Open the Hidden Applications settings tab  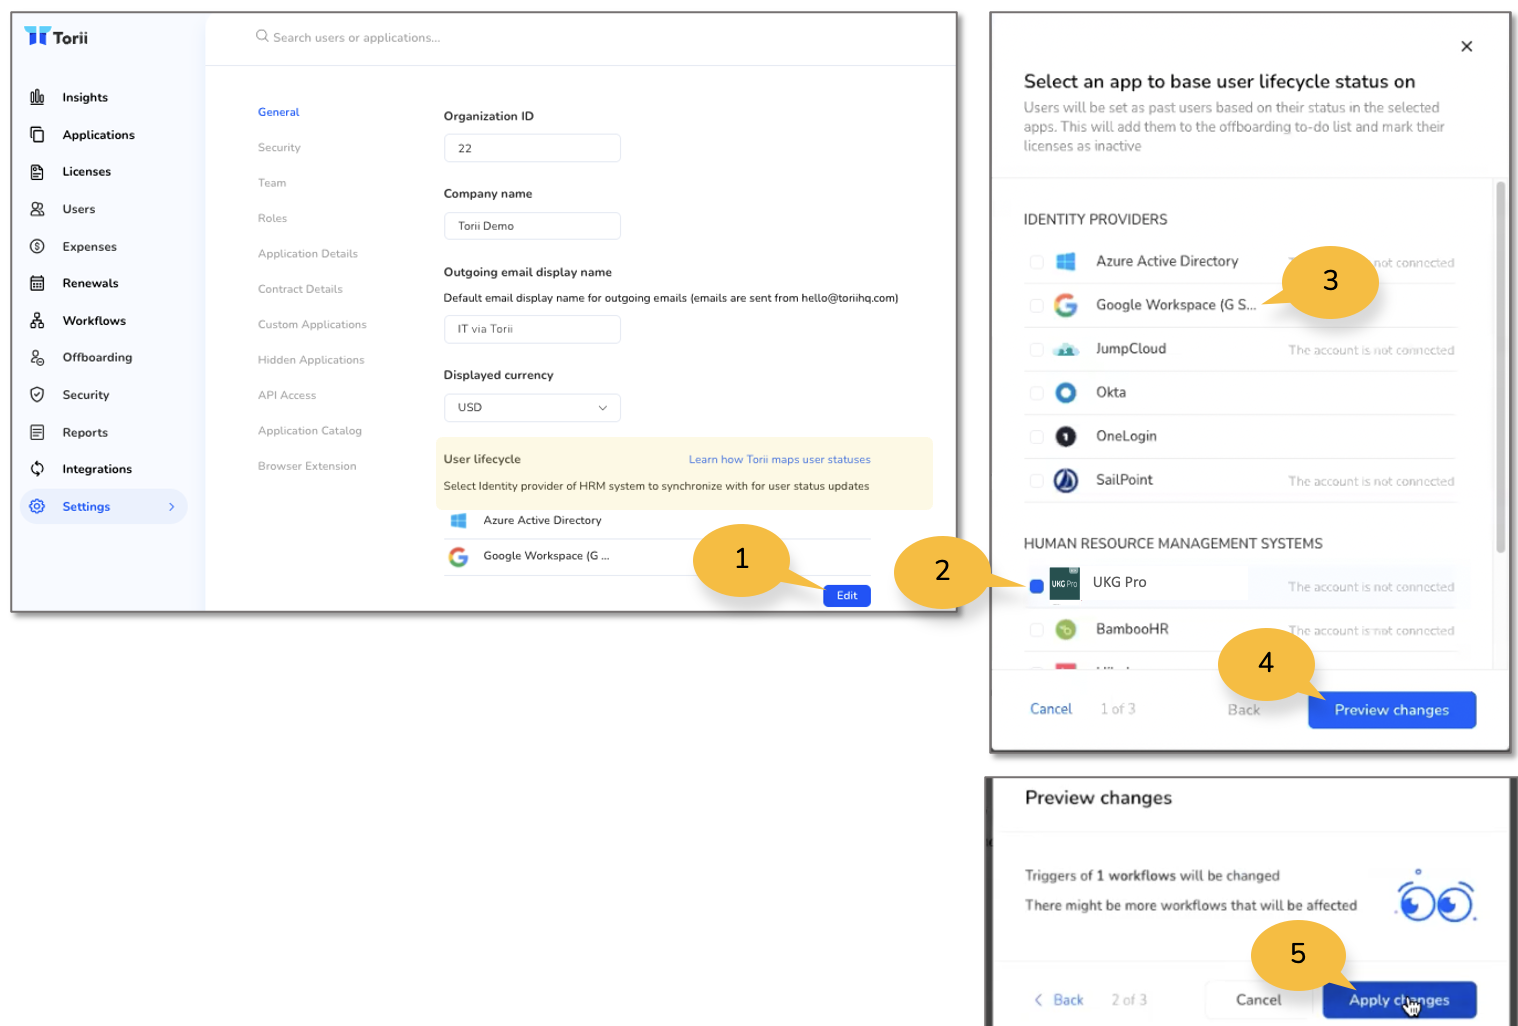311,360
